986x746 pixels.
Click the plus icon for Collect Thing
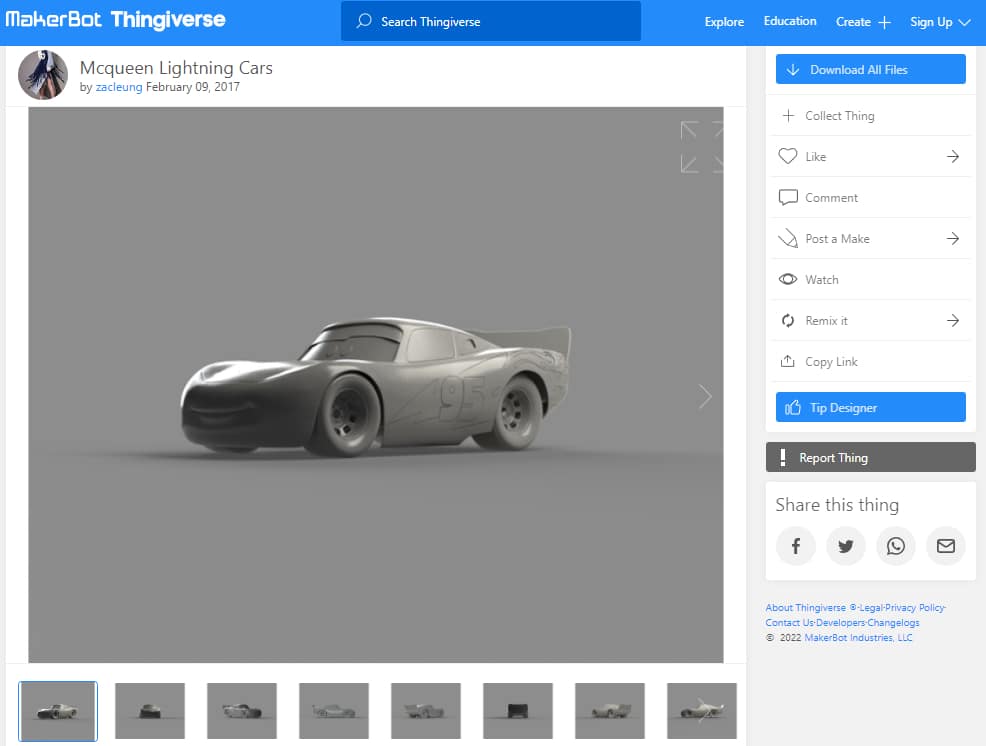788,115
